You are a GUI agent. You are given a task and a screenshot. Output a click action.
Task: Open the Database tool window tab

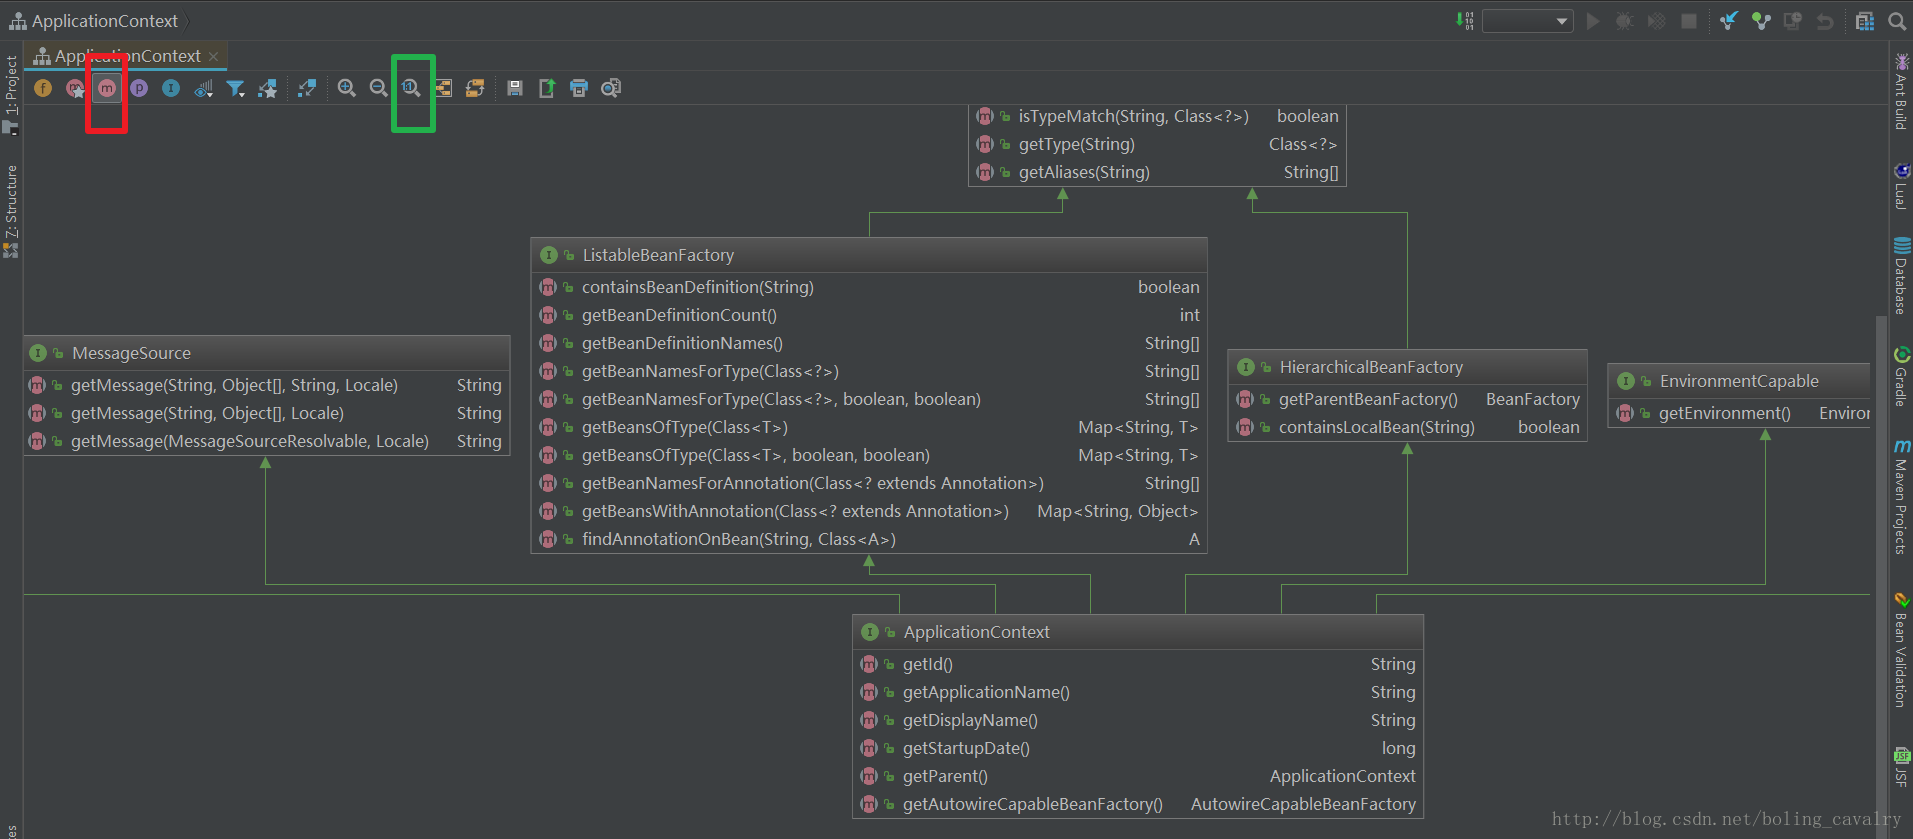1901,277
